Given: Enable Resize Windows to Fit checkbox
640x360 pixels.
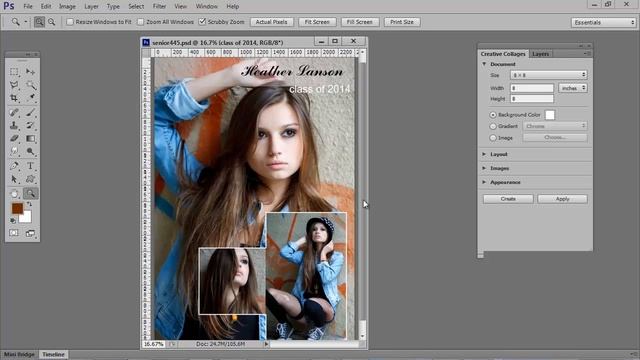Looking at the screenshot, I should [70, 22].
